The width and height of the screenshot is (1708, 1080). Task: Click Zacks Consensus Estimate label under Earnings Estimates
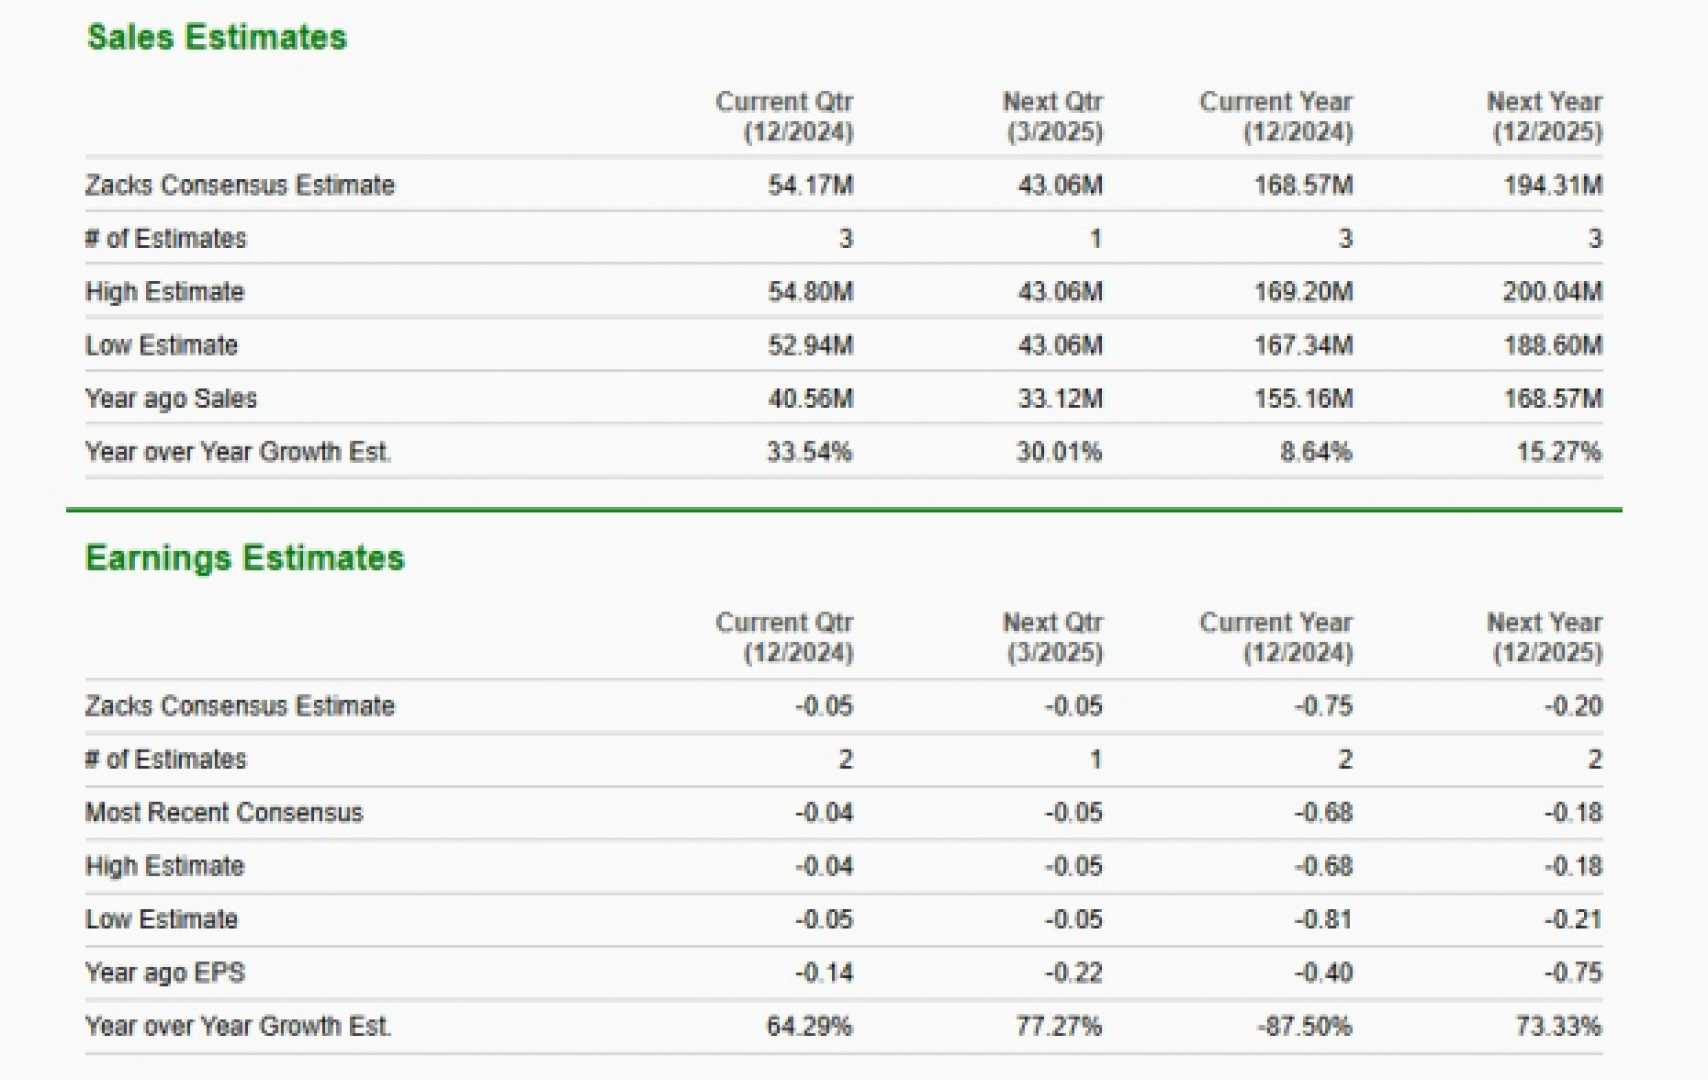coord(240,706)
